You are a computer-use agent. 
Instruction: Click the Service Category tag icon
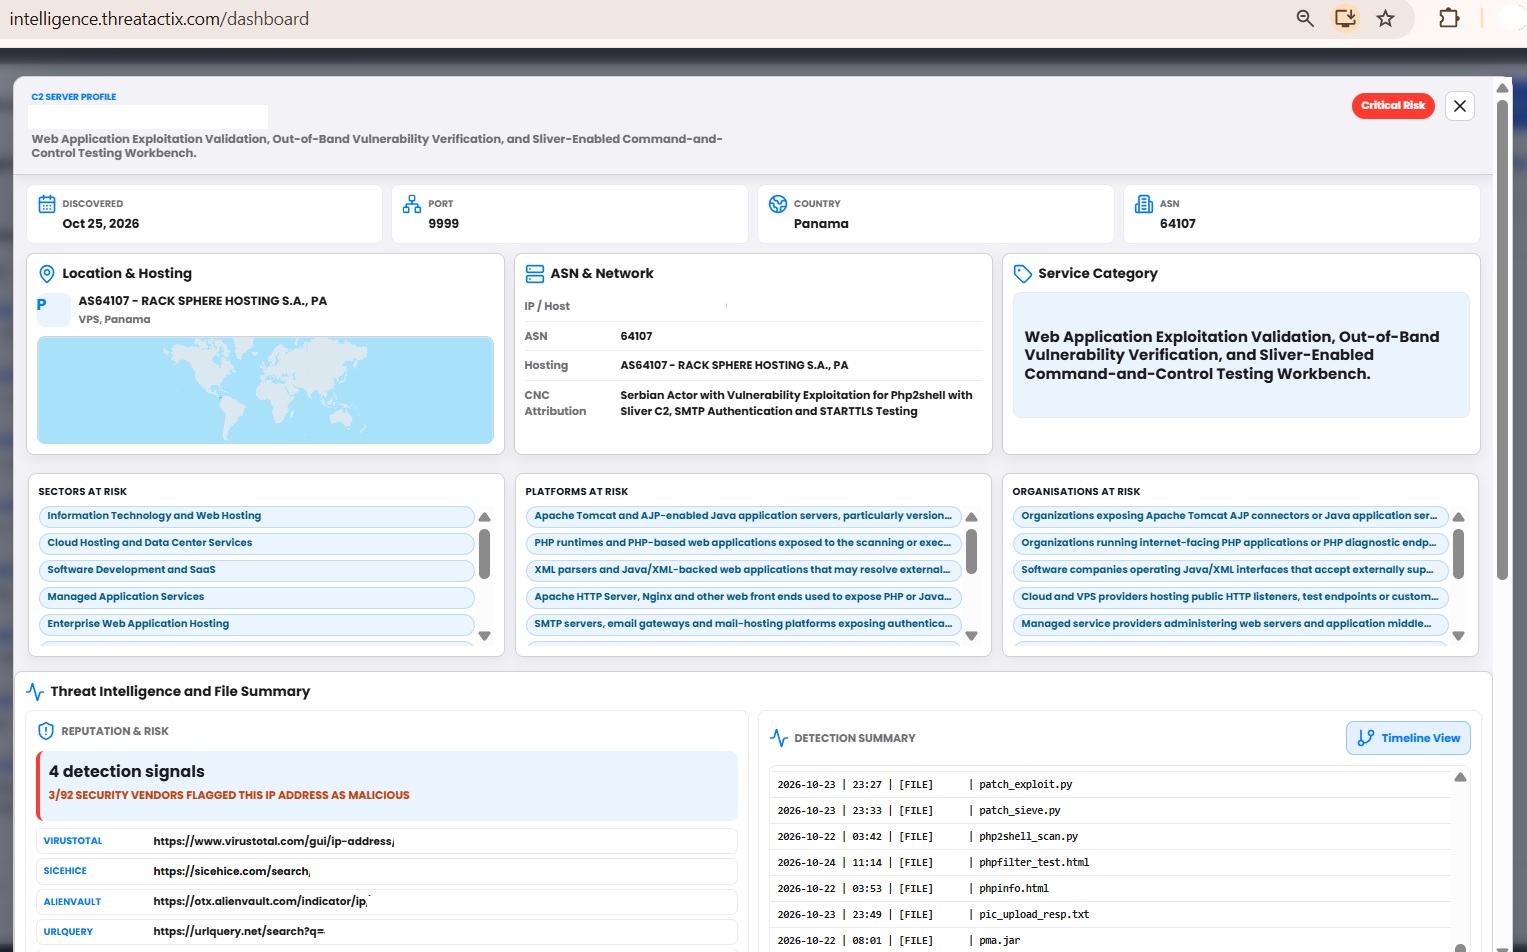[x=1022, y=274]
